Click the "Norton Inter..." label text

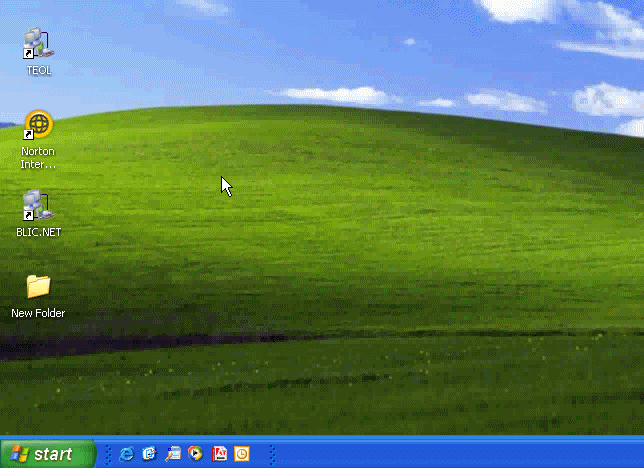(x=38, y=158)
